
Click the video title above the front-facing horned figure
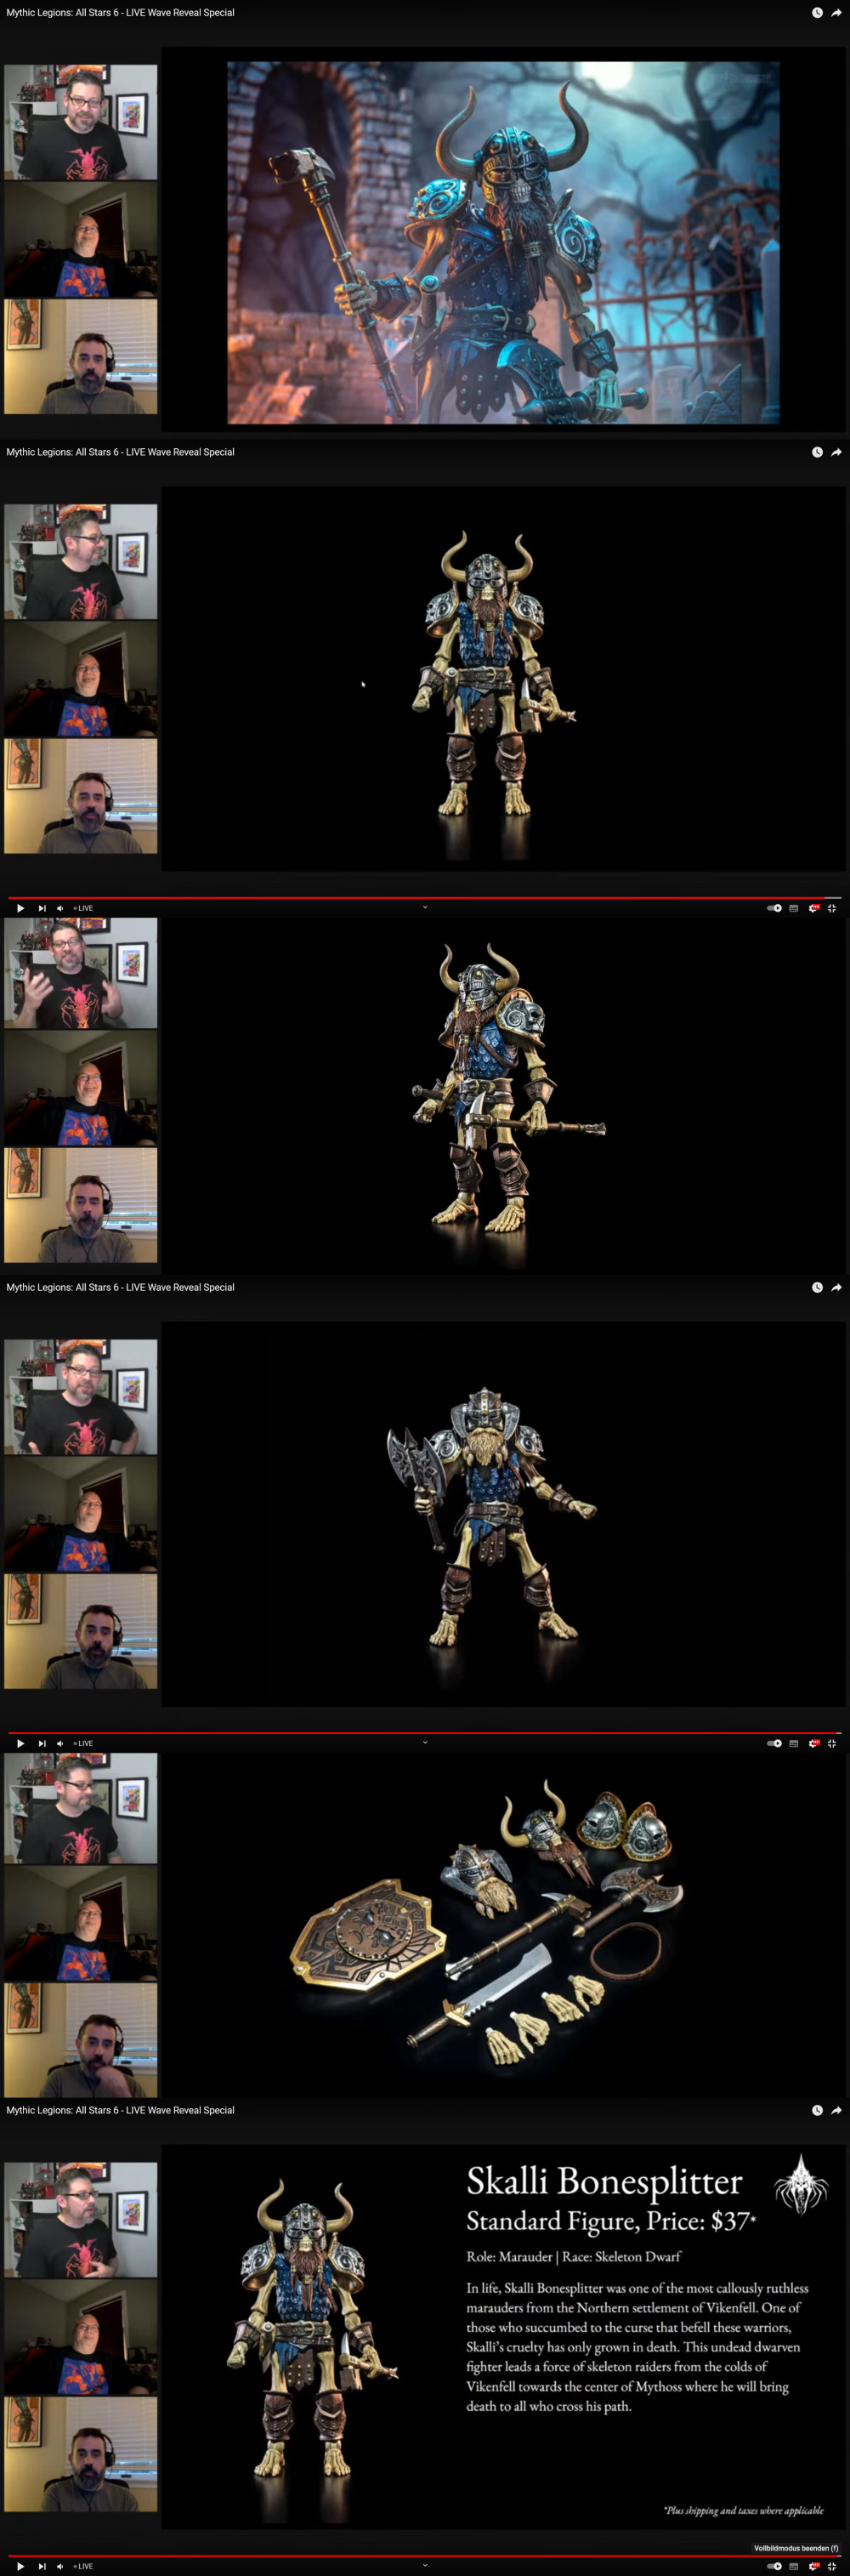coord(120,452)
